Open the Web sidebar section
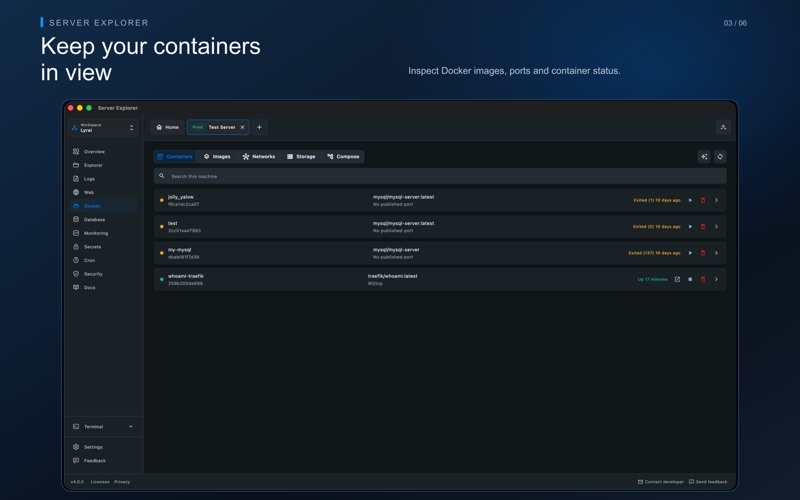The width and height of the screenshot is (800, 500). coord(104,192)
